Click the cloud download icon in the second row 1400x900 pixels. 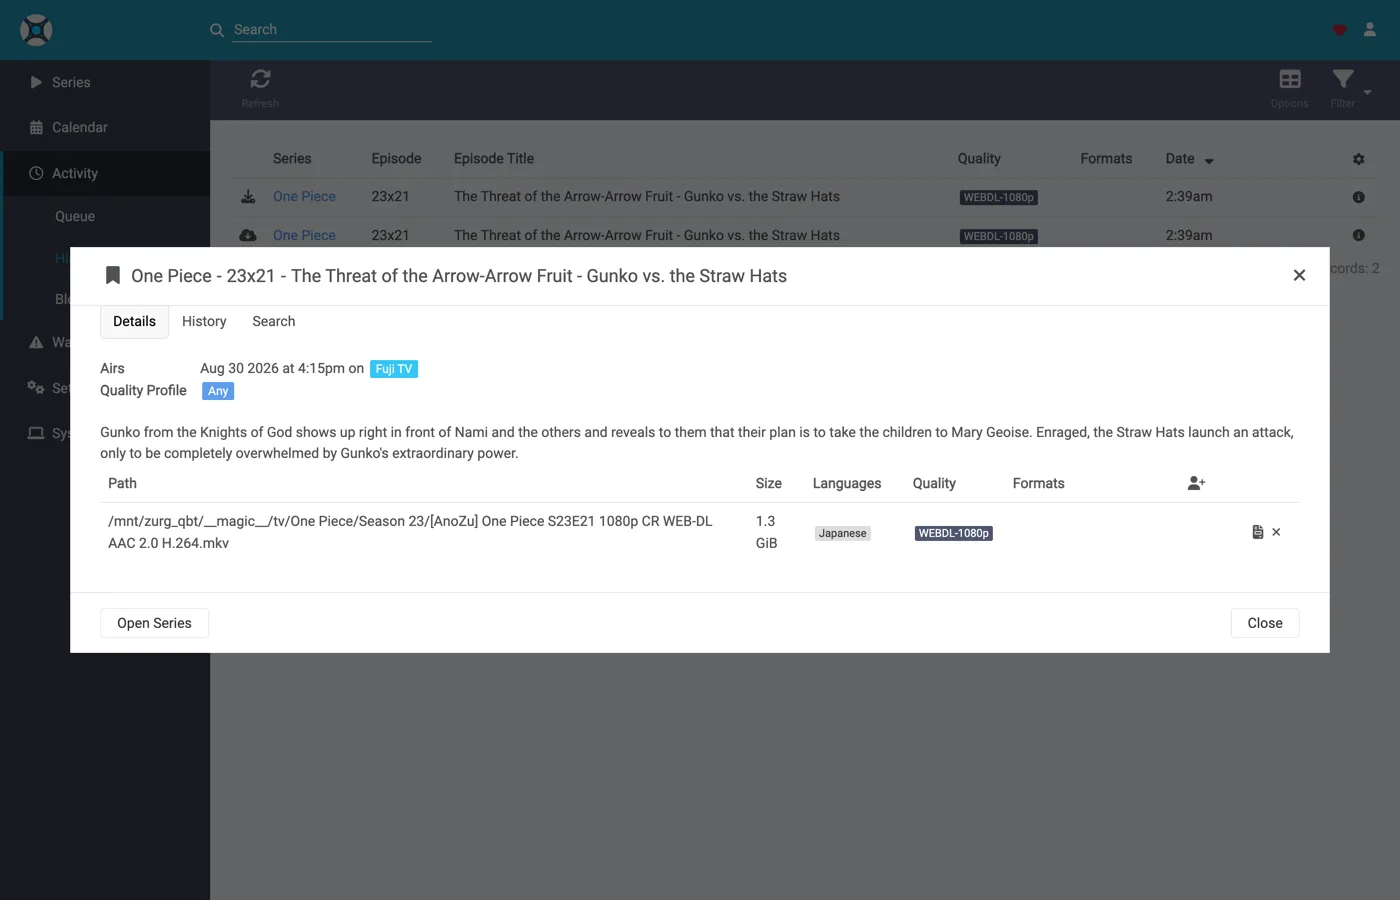click(248, 235)
